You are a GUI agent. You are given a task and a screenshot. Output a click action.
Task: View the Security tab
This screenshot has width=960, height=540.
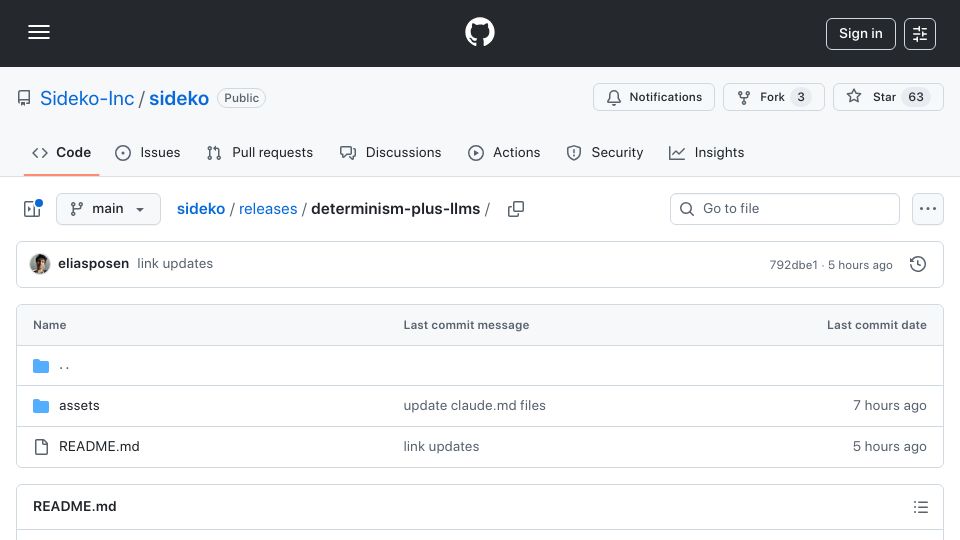point(605,152)
